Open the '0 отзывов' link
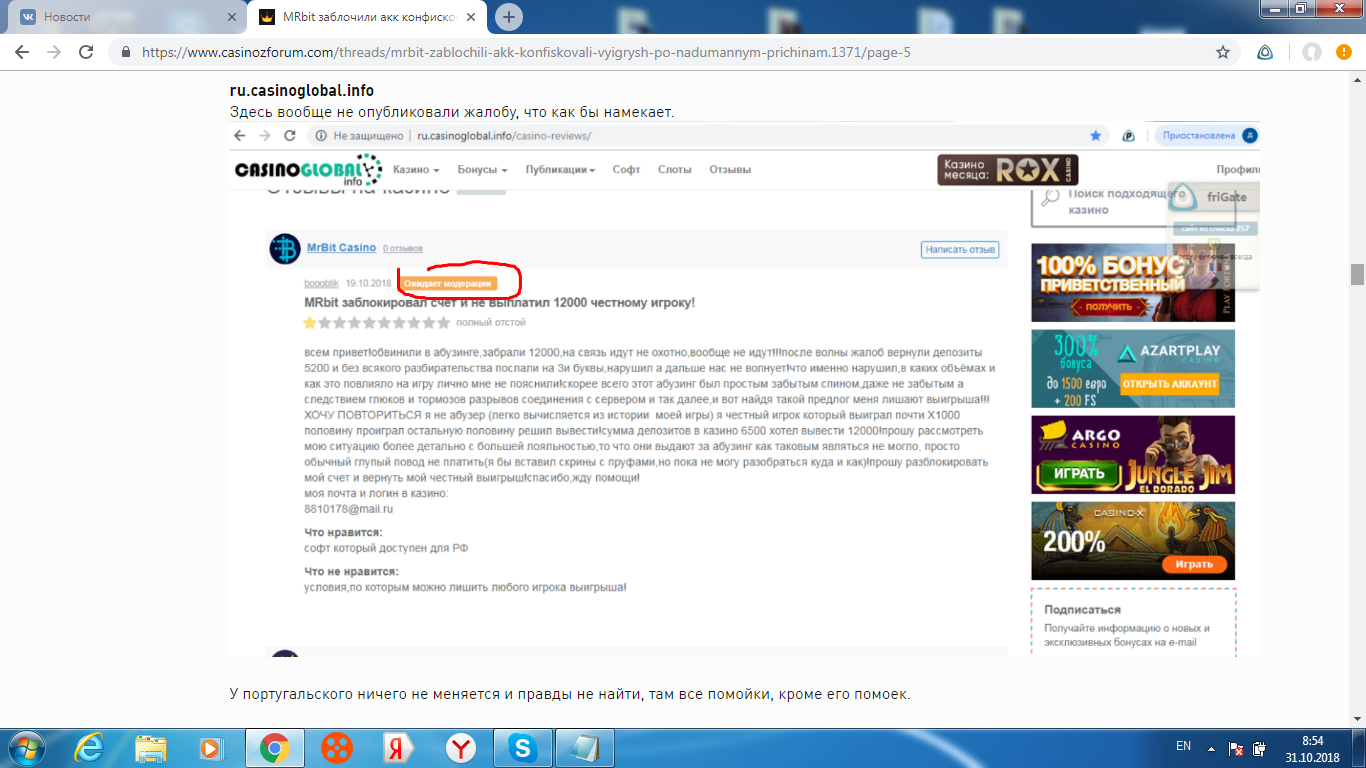1366x768 pixels. point(403,249)
